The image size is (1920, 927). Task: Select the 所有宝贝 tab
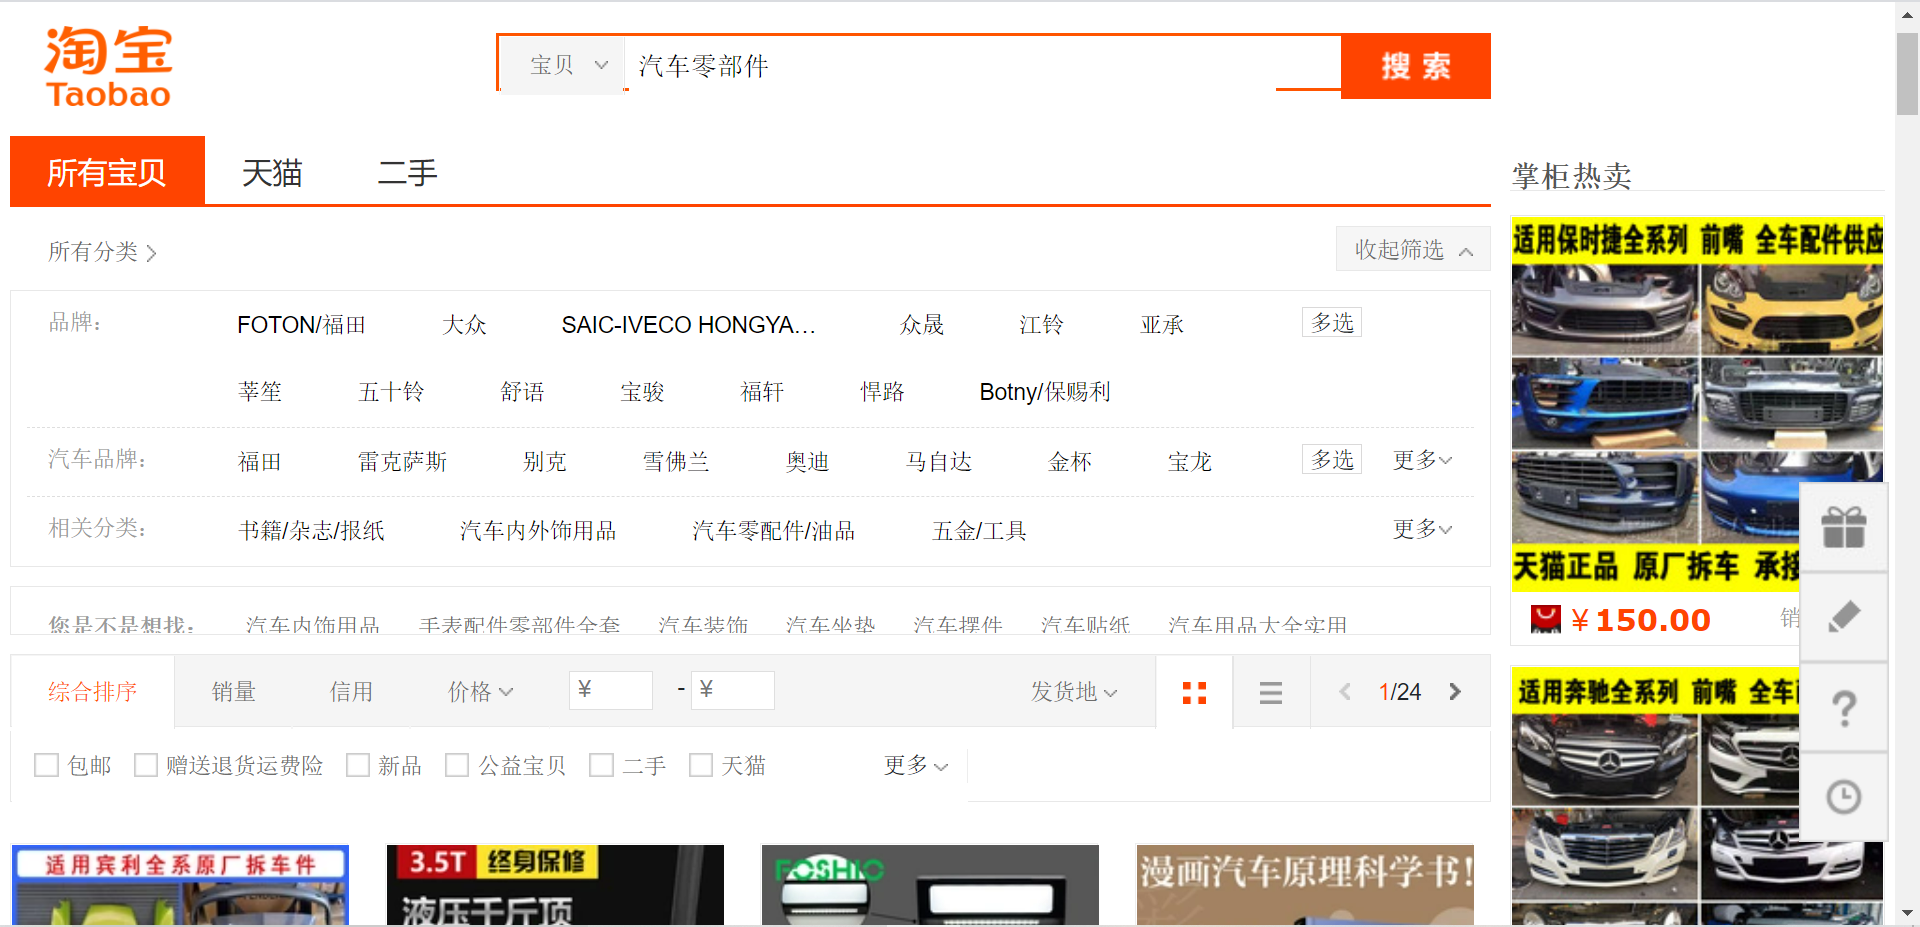point(107,172)
